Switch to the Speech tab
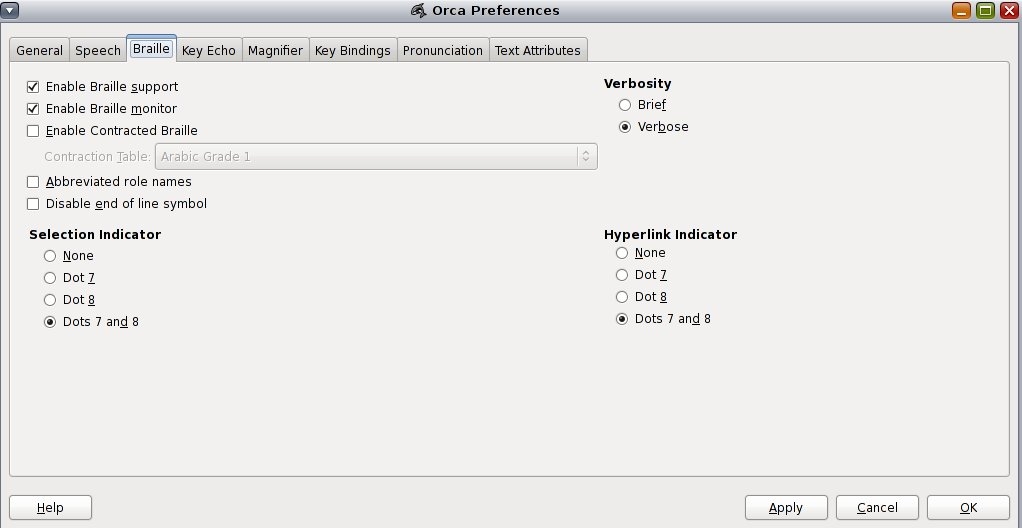The image size is (1022, 528). pyautogui.click(x=98, y=50)
